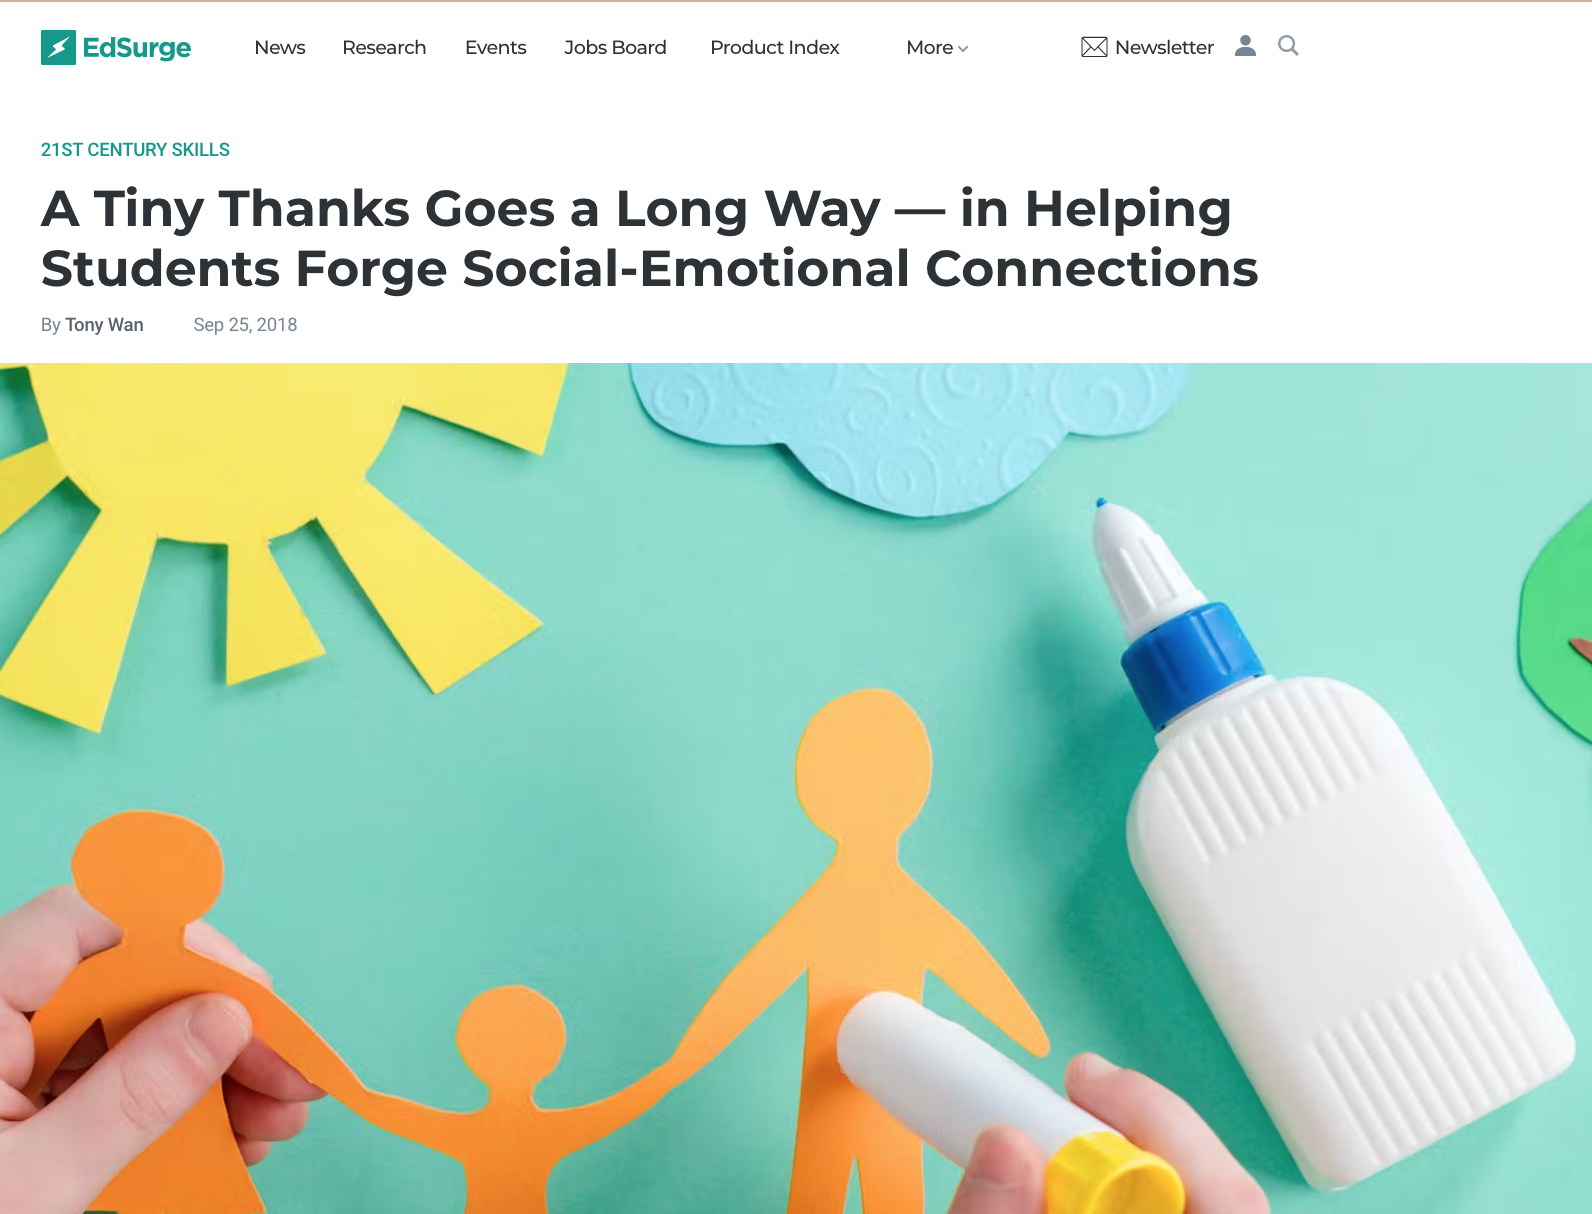The width and height of the screenshot is (1592, 1214).
Task: Click the EdSurge wordmark text
Action: coord(137,47)
